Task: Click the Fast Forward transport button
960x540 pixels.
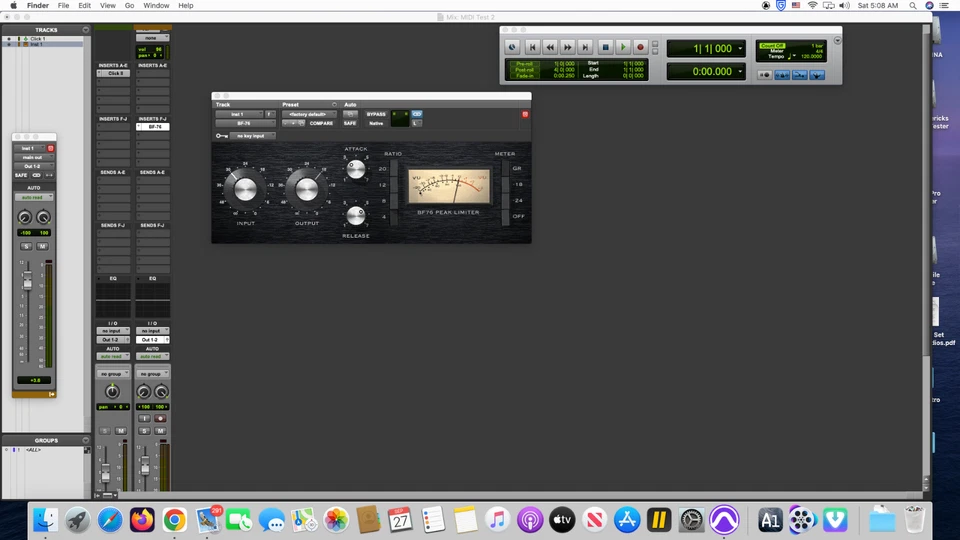Action: pos(568,47)
